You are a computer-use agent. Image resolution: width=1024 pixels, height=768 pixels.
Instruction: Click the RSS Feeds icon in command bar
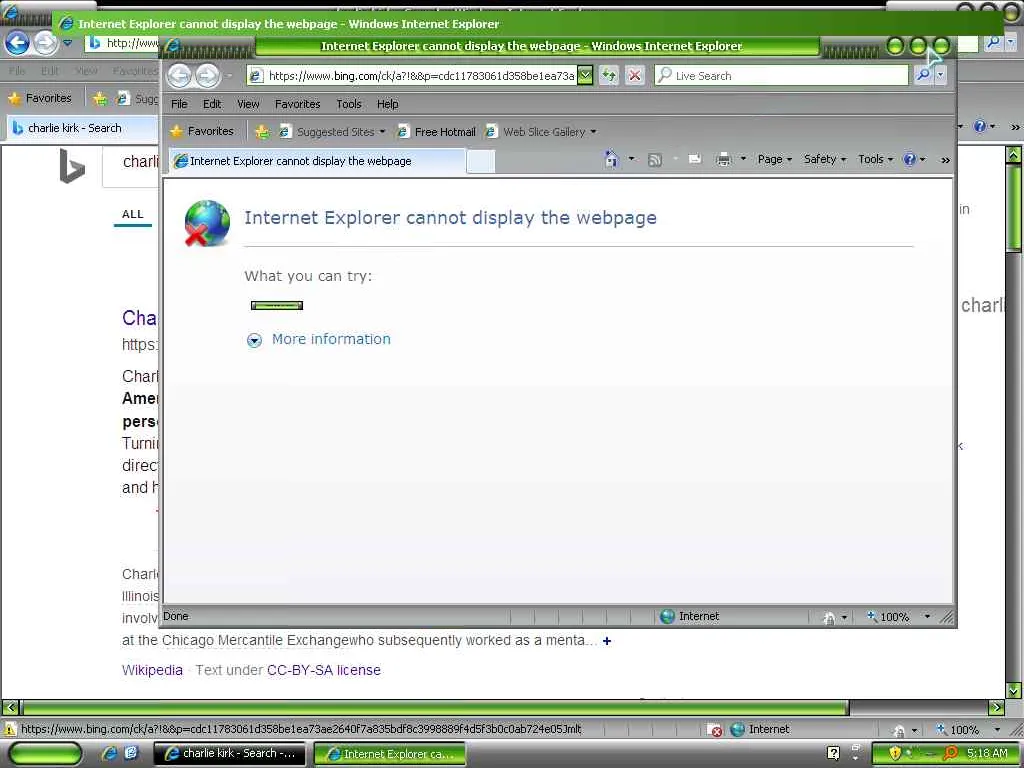654,159
